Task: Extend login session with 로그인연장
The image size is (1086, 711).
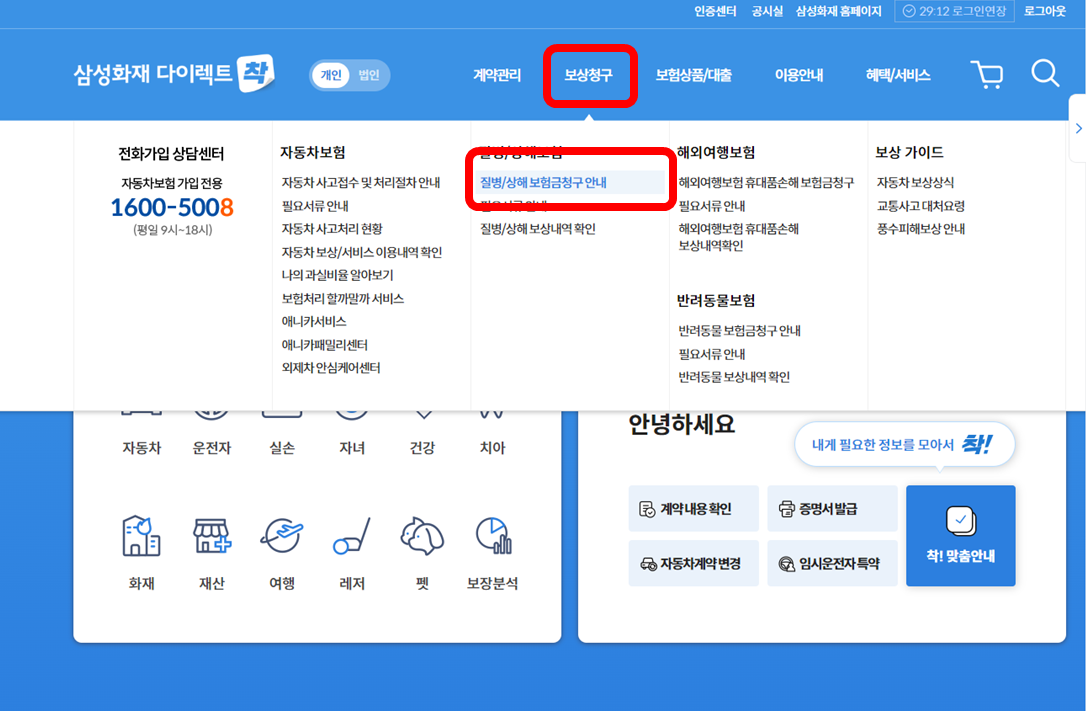Action: coord(954,11)
